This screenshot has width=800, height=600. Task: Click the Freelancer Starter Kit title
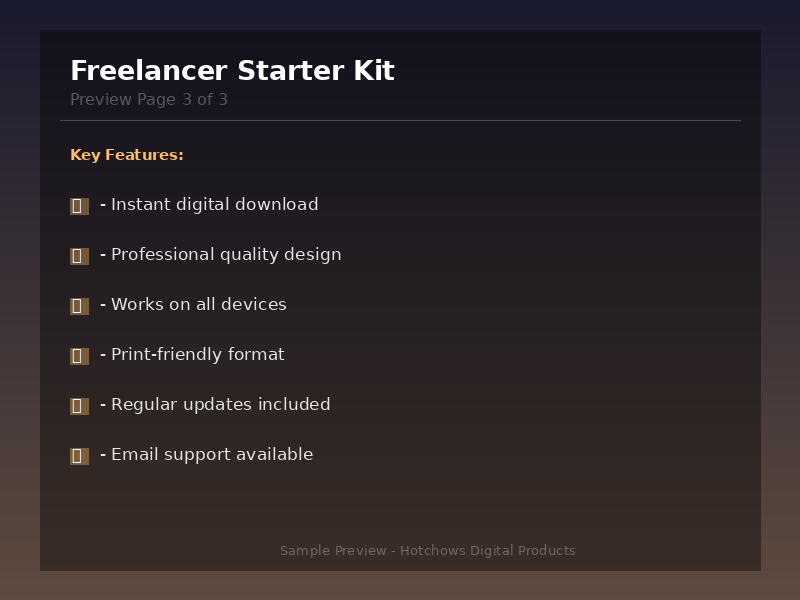[232, 71]
